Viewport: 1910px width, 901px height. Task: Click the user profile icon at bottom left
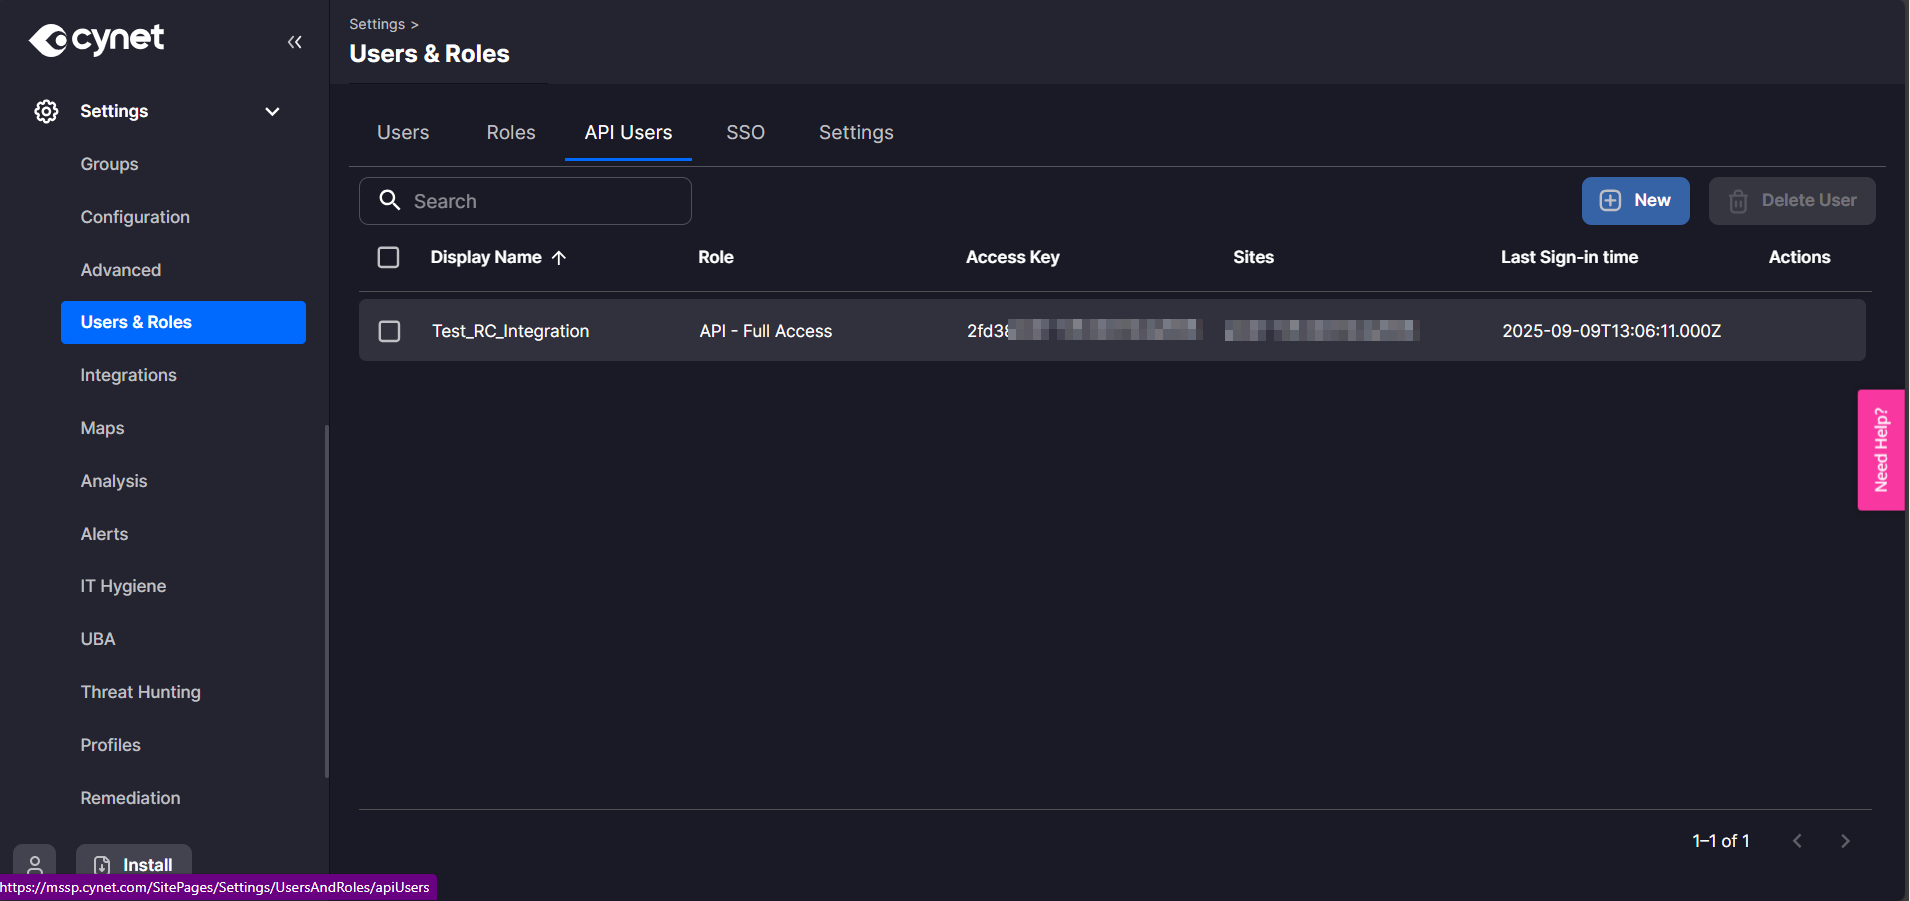[x=35, y=864]
